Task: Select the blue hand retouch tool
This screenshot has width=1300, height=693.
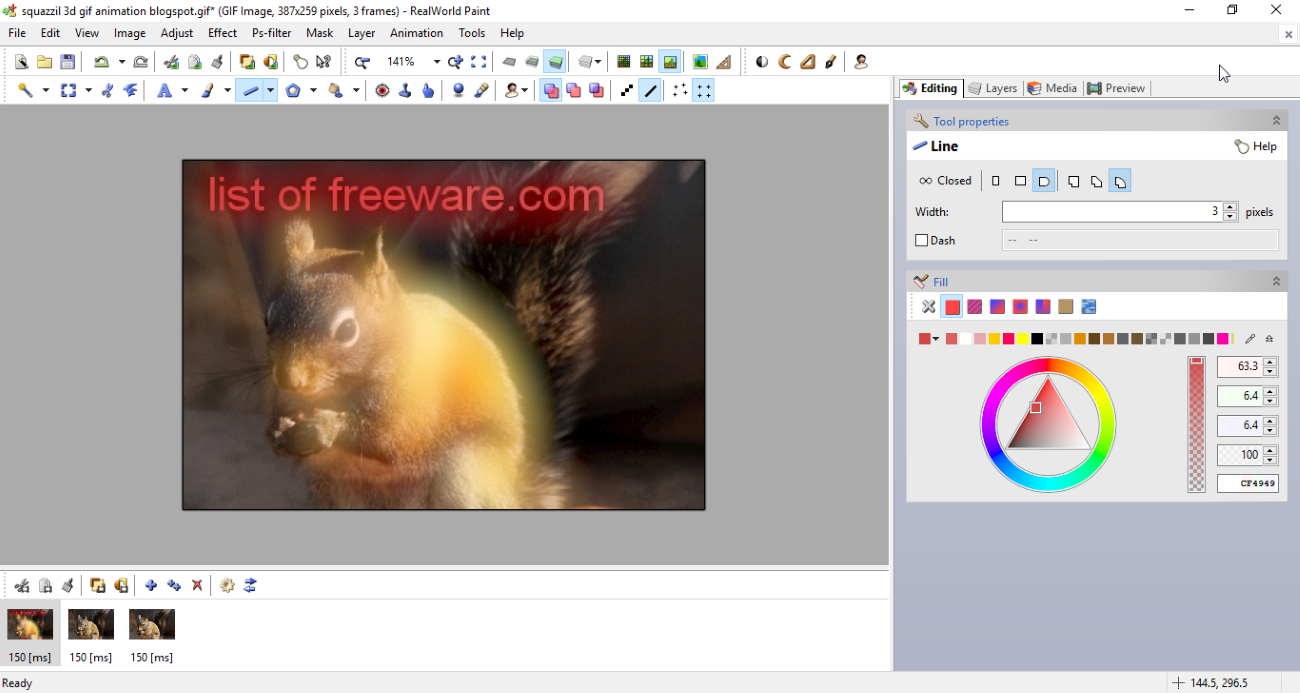Action: (x=428, y=90)
